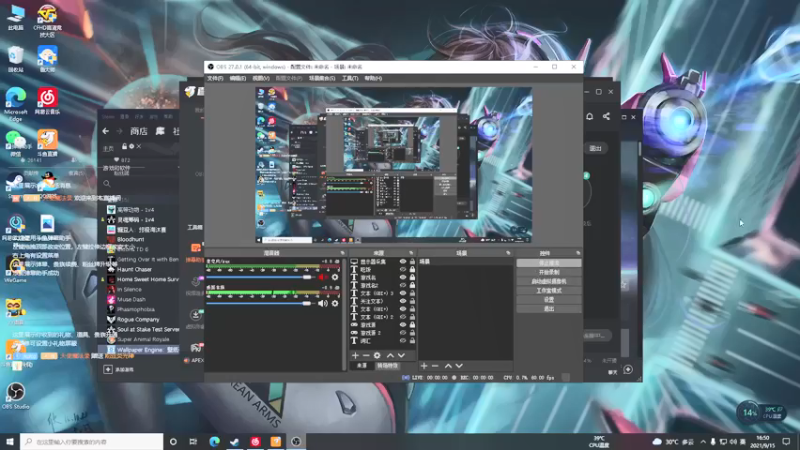Open 场景集合(S) menu in OBS
This screenshot has width=800, height=450.
coord(322,79)
